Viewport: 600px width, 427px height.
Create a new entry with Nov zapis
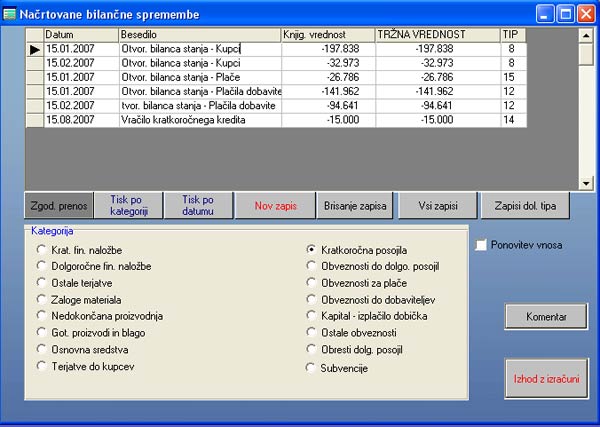(x=269, y=205)
